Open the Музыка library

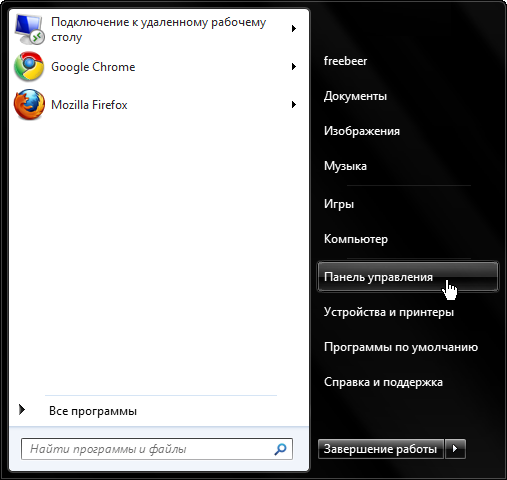pos(345,166)
